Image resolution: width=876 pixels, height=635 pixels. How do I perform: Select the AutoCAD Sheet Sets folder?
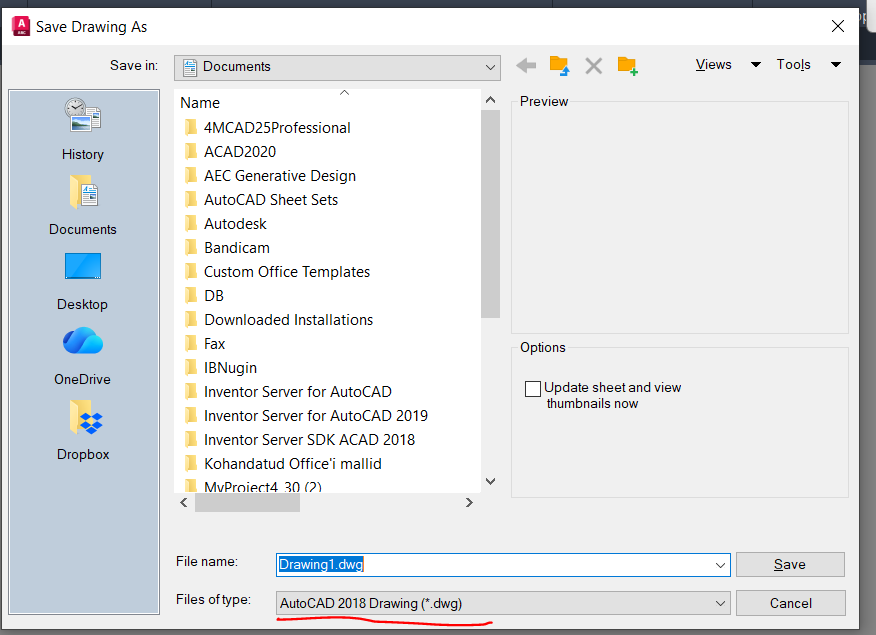(x=270, y=200)
